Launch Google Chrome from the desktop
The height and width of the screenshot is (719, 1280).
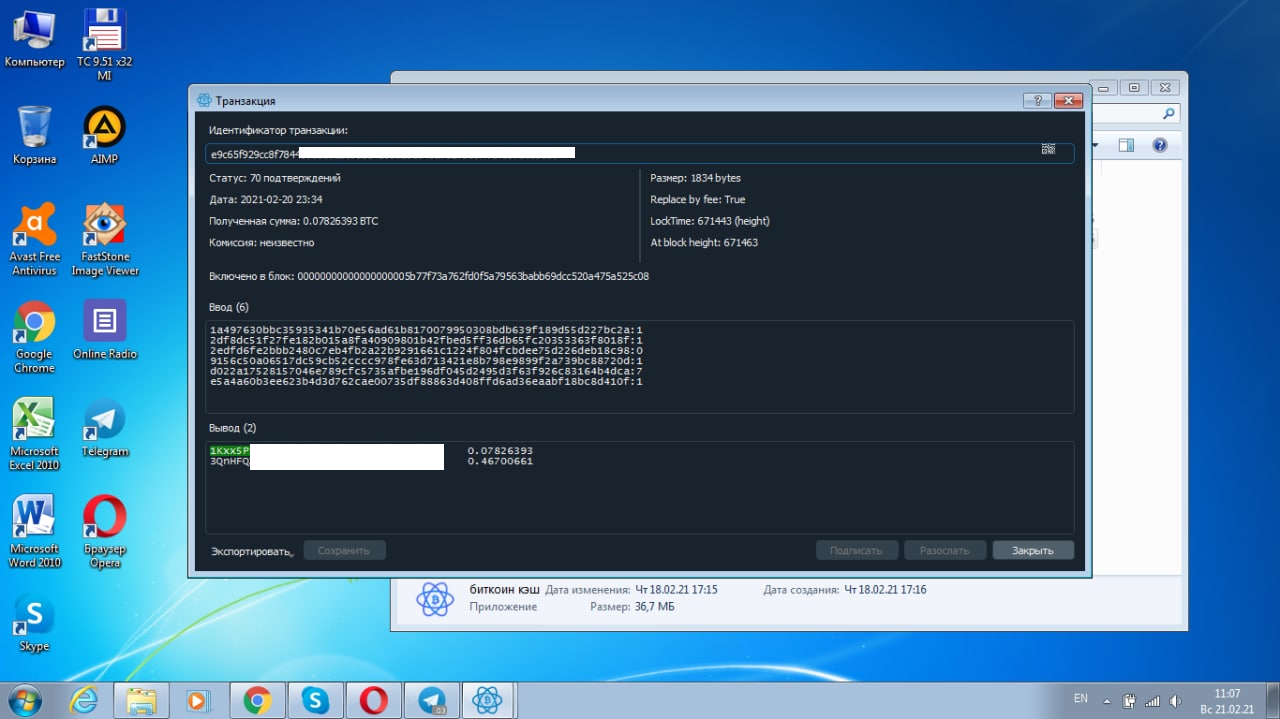pyautogui.click(x=34, y=337)
